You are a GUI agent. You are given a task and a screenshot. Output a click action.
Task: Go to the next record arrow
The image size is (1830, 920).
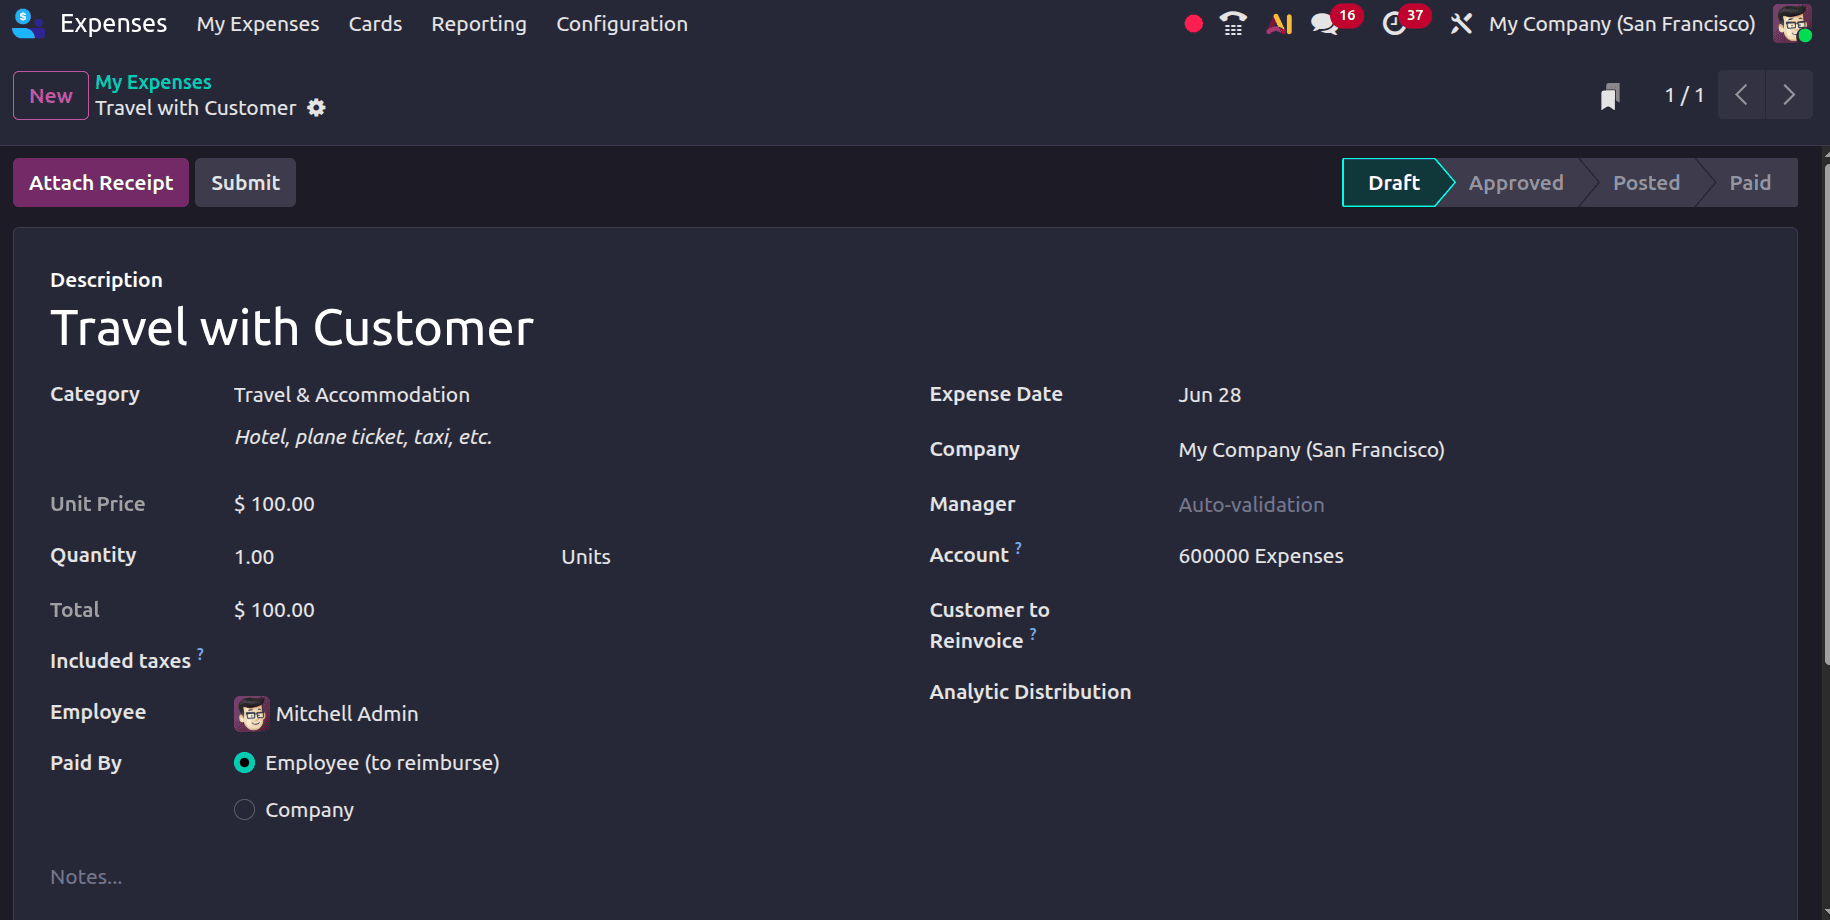point(1789,95)
